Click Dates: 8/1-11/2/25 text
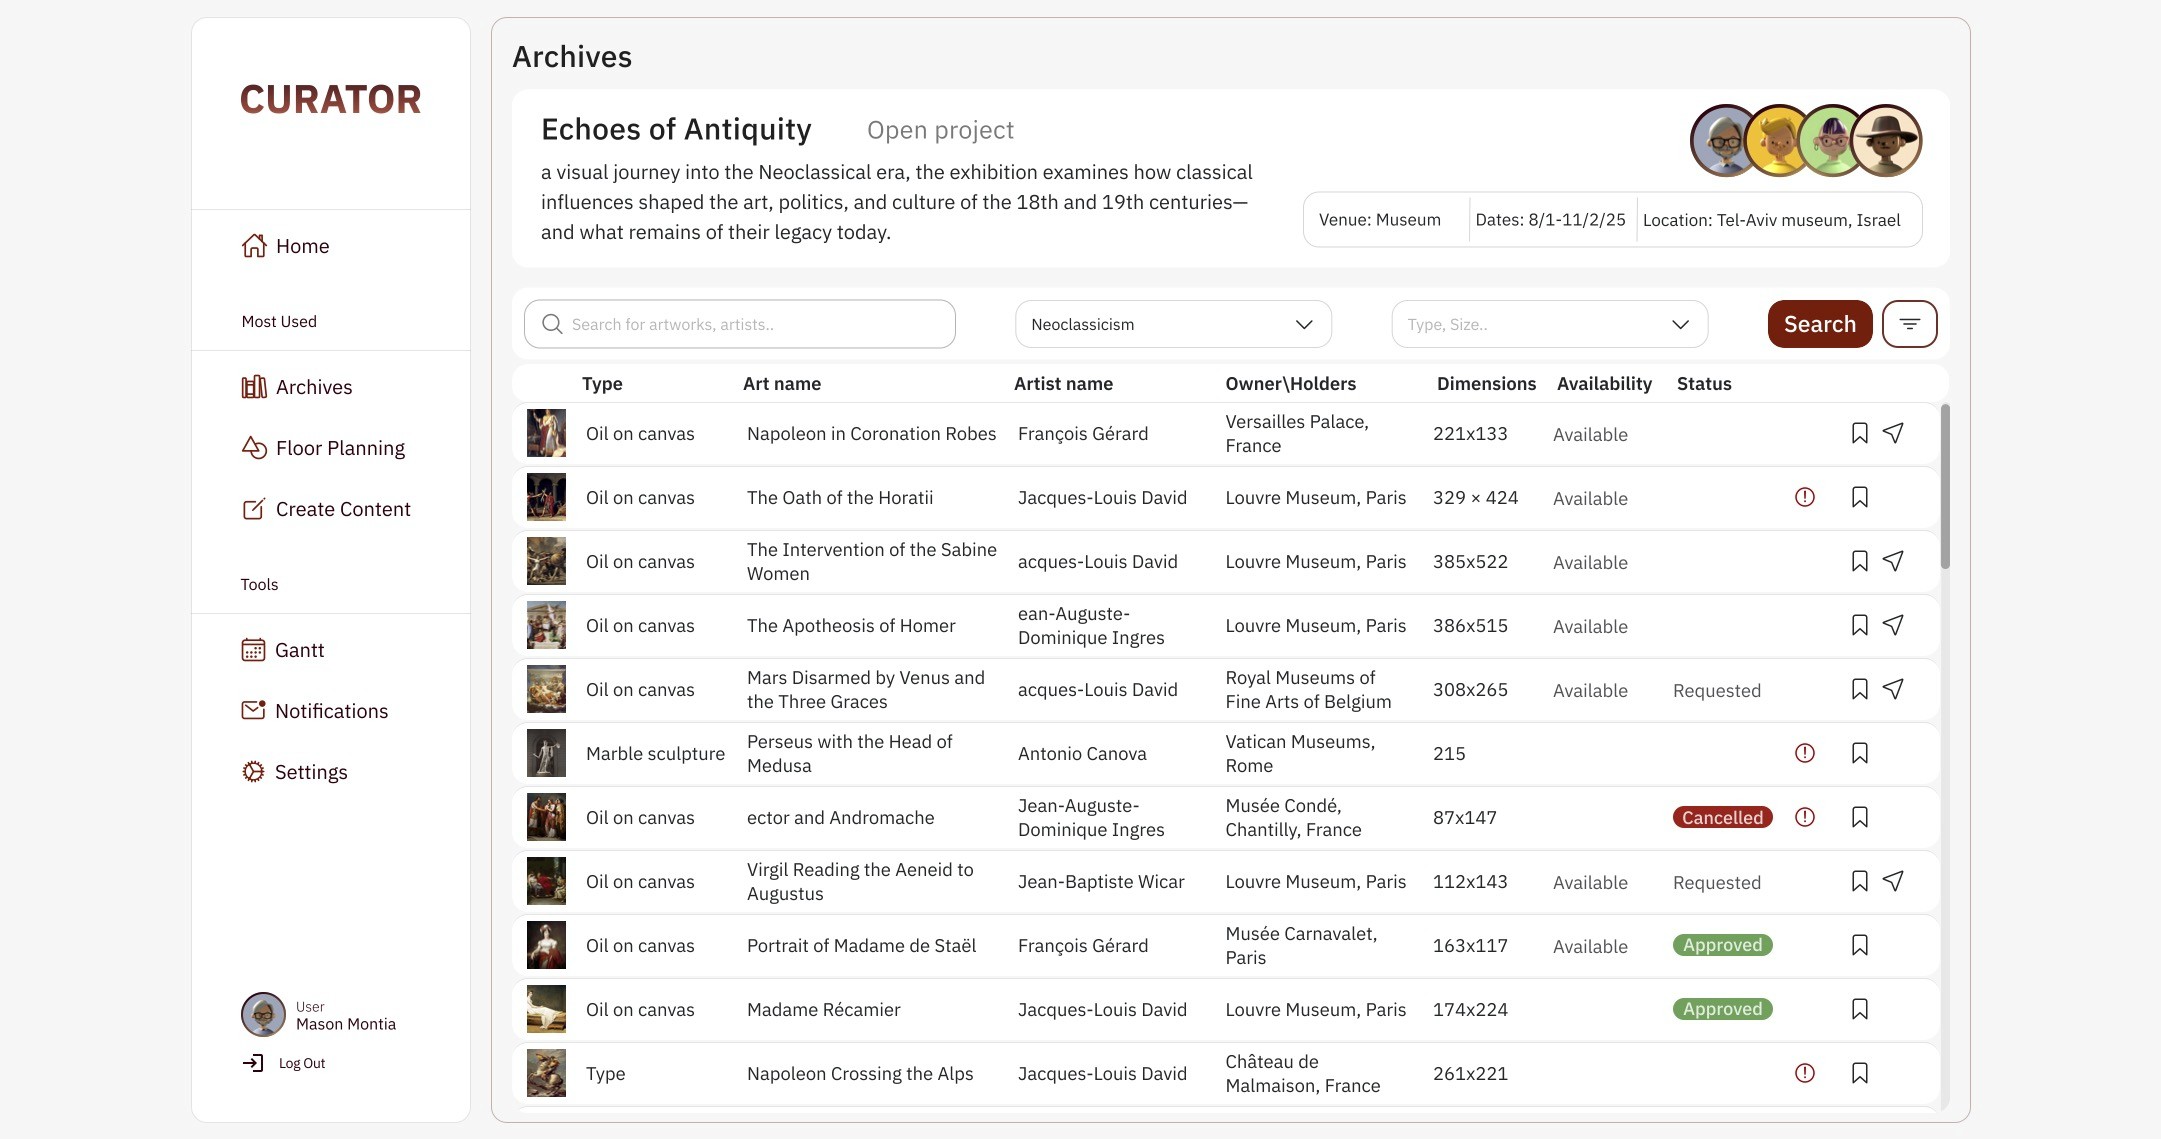 tap(1550, 220)
